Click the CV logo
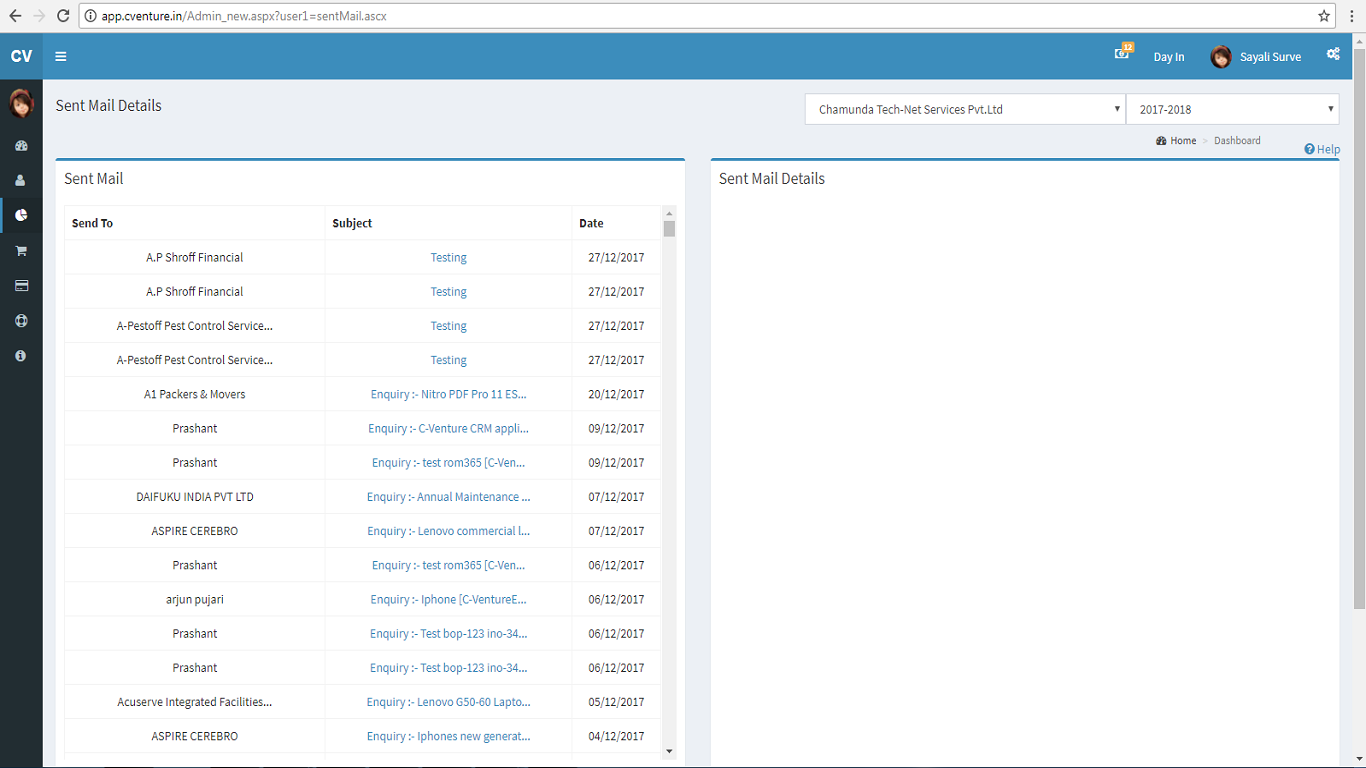Screen dimensions: 1366x768 [x=21, y=56]
